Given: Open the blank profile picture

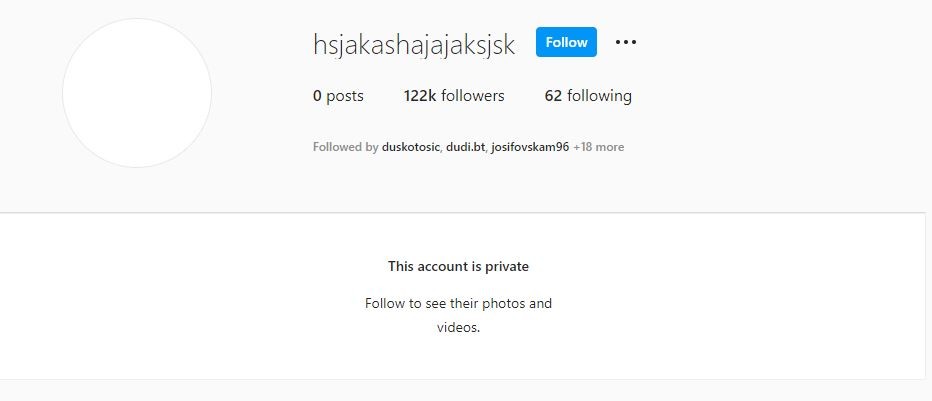Looking at the screenshot, I should tap(137, 93).
